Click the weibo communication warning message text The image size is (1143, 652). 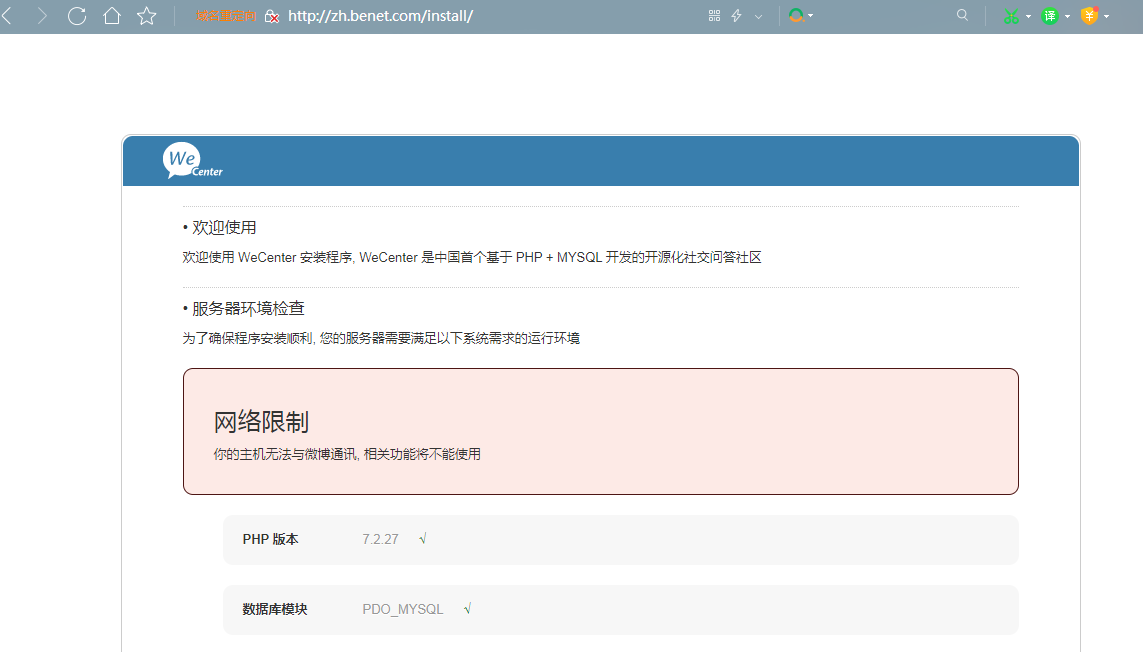[347, 454]
